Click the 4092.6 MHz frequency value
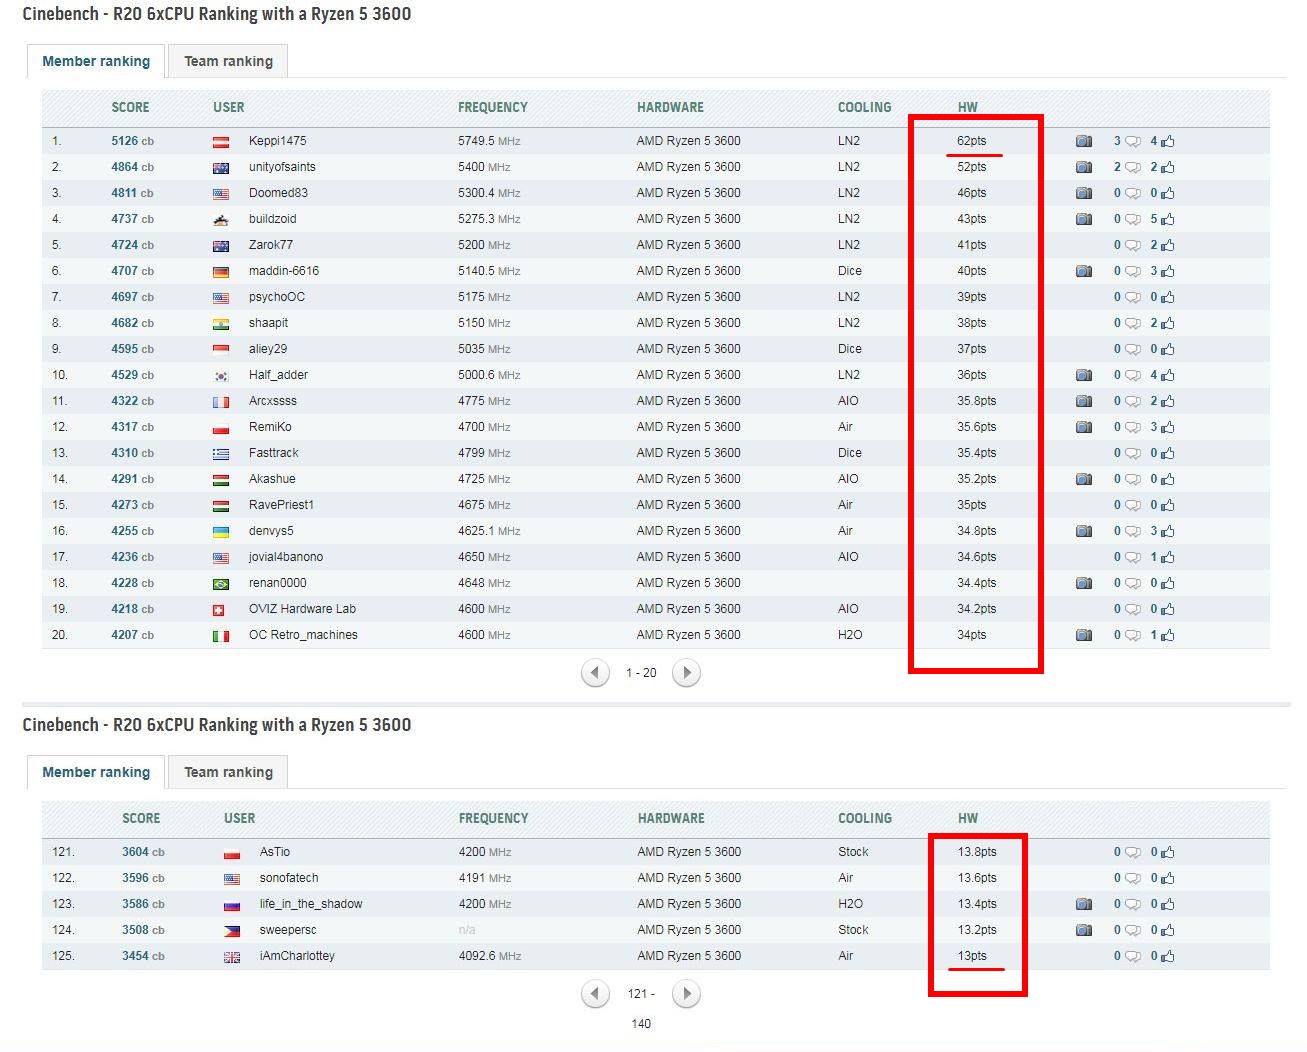Image resolution: width=1307 pixels, height=1052 pixels. 490,956
